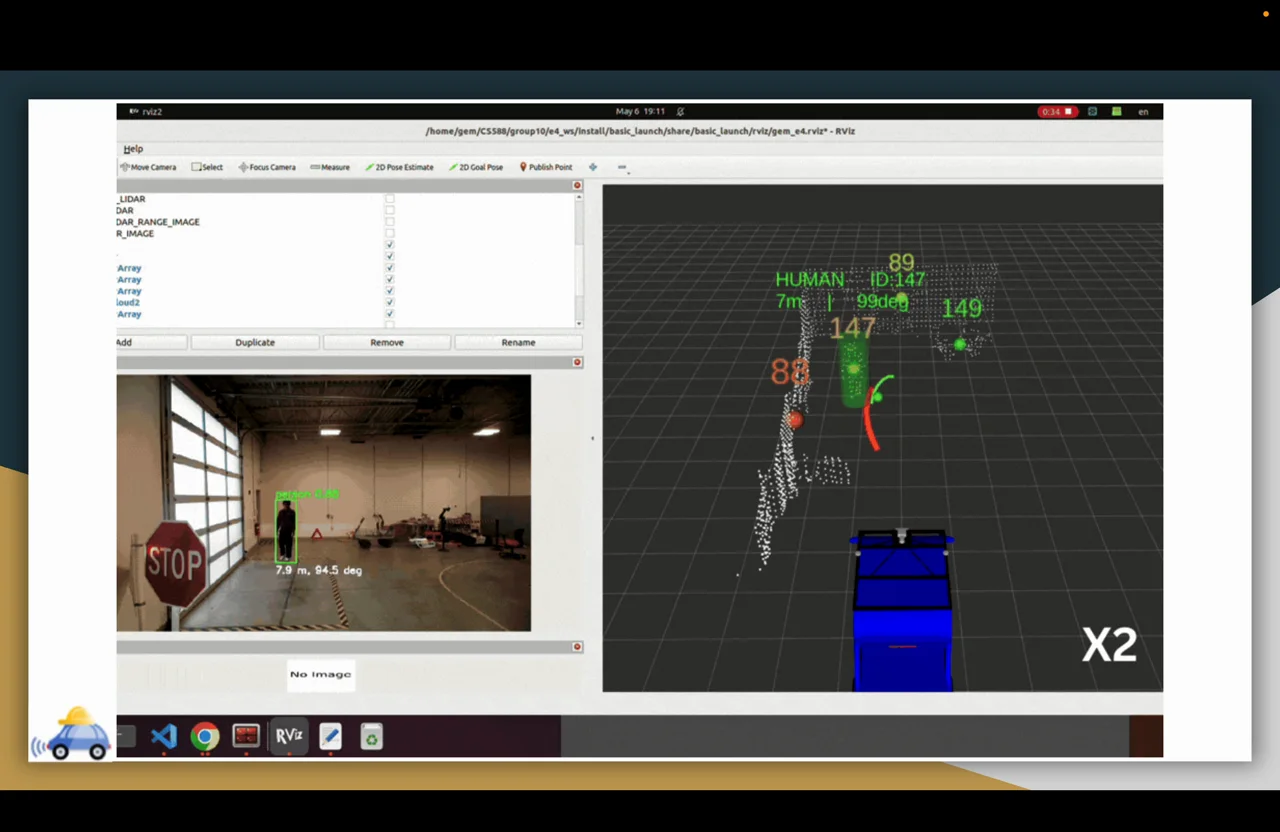Viewport: 1280px width, 832px height.
Task: Enable the _LIDAR display checkbox
Action: point(390,199)
